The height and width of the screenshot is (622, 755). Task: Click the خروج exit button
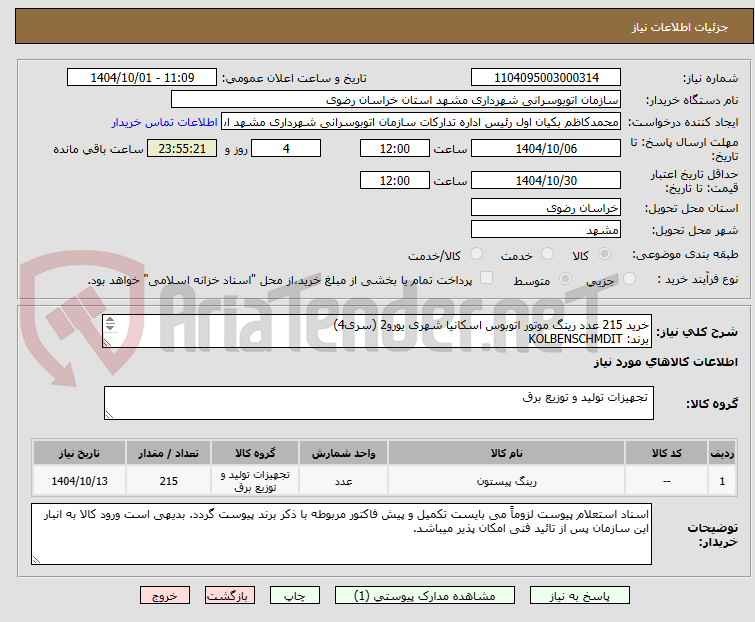(165, 596)
